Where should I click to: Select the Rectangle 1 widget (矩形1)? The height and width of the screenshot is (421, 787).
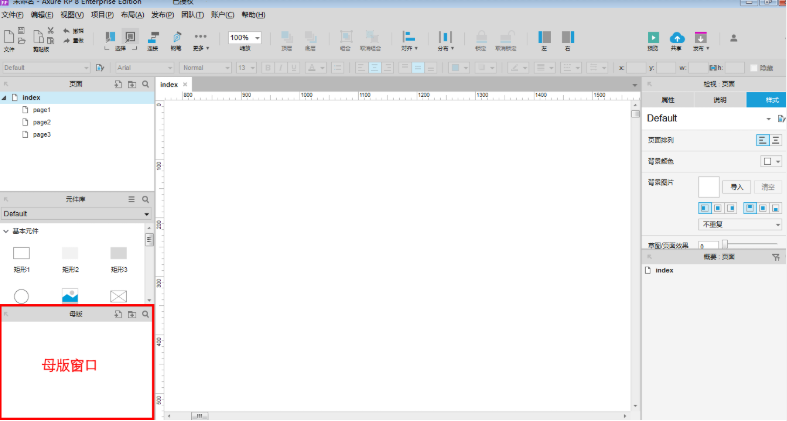pyautogui.click(x=22, y=259)
